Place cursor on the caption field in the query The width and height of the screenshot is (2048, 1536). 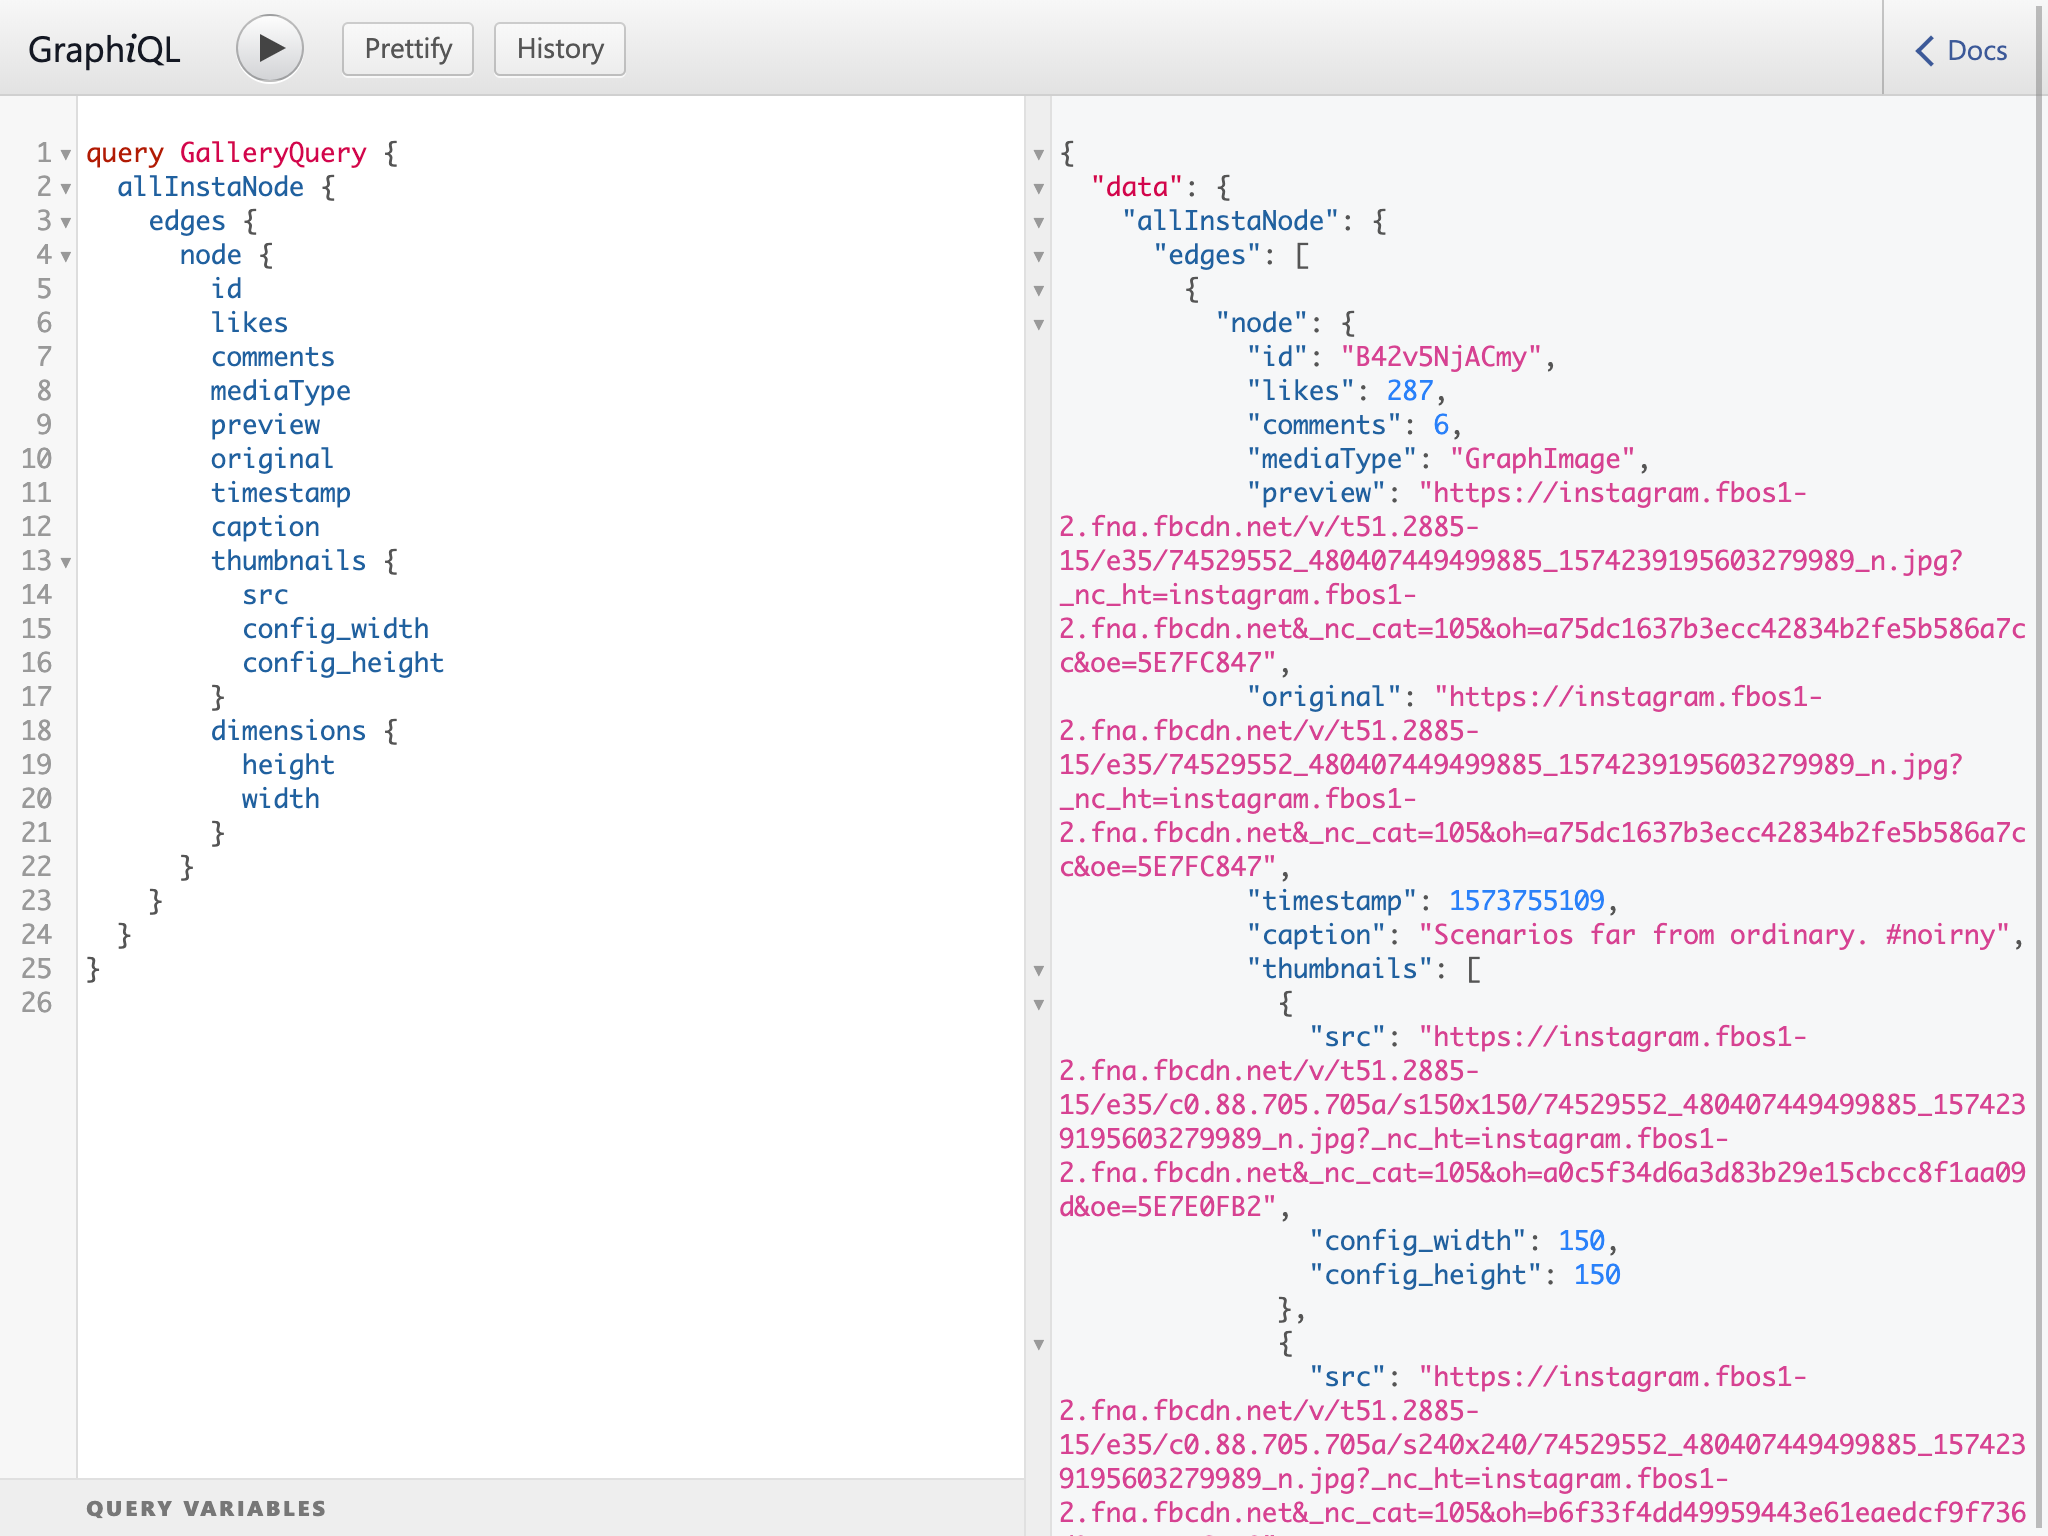click(265, 526)
